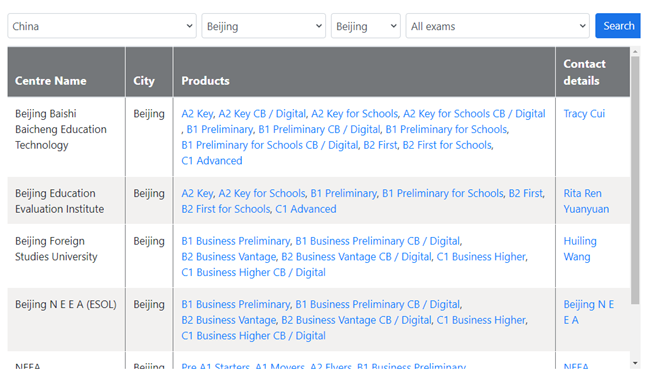Viewport: 650px width, 387px height.
Task: Click the Centre Name column header
Action: [66, 72]
